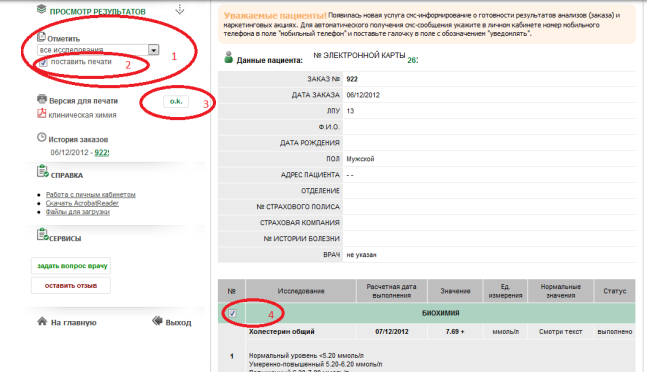Click the o.k. button
The height and width of the screenshot is (373, 647).
coord(176,102)
